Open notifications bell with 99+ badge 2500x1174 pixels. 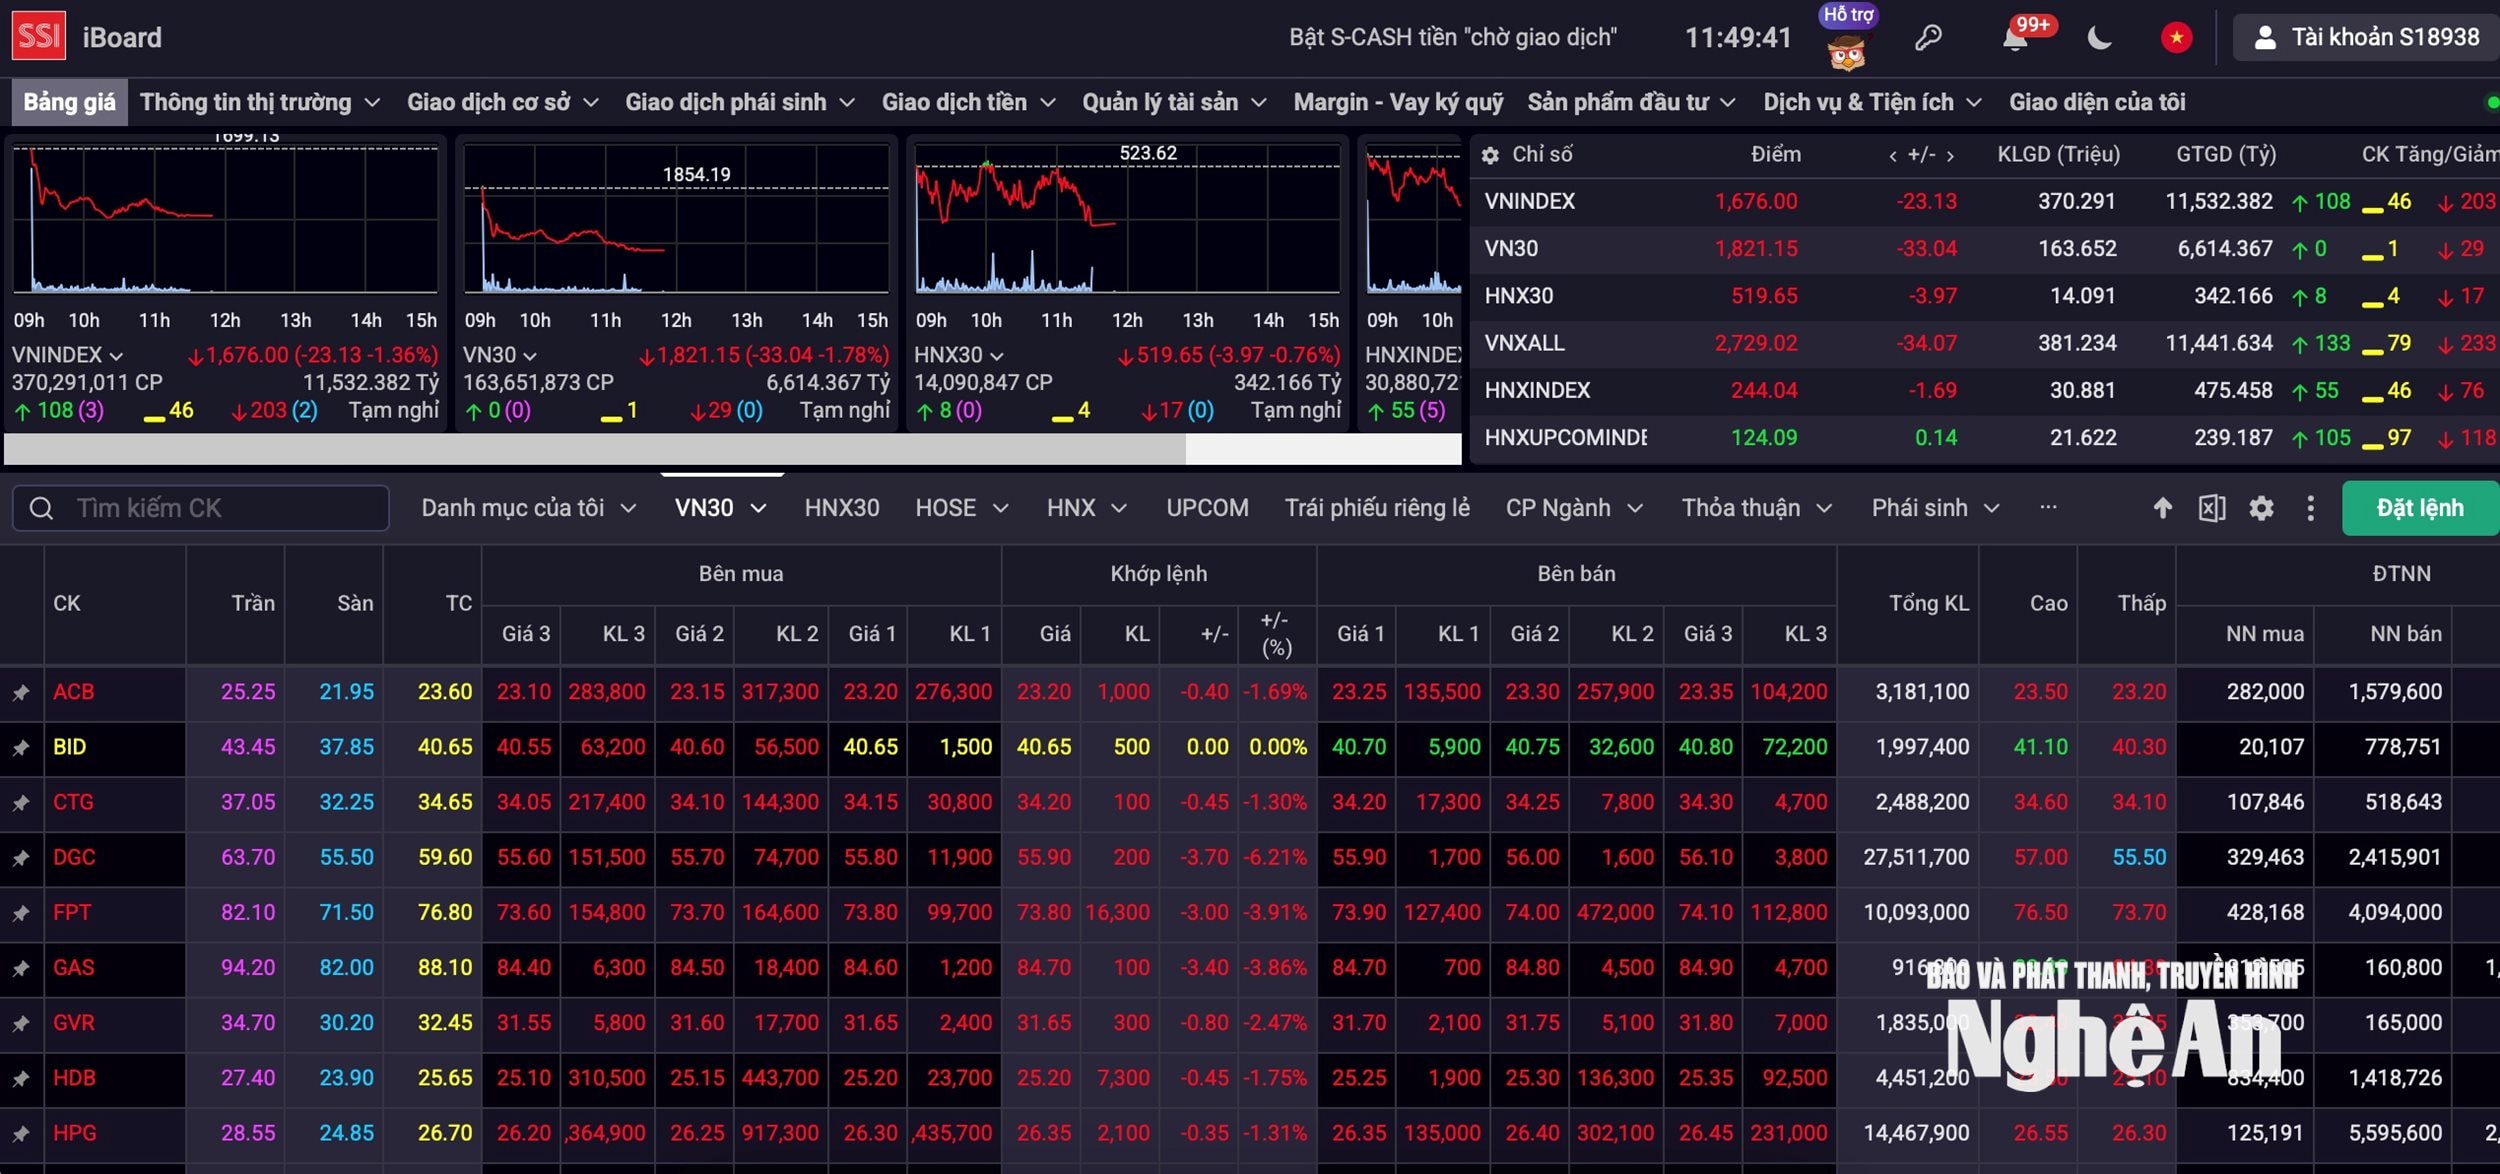(x=2017, y=38)
